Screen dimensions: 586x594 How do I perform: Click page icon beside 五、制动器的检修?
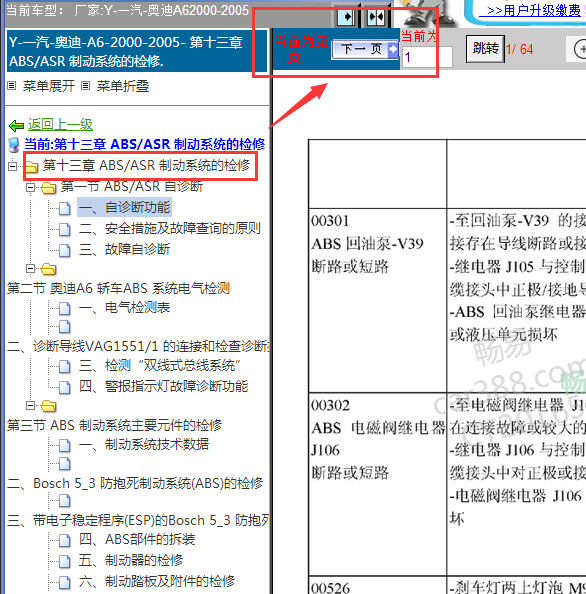pos(64,561)
